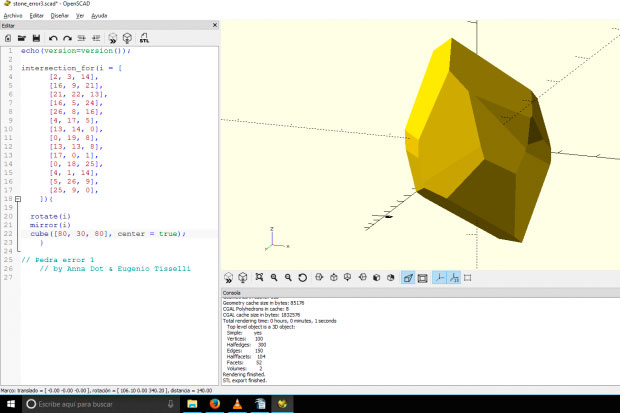Toggle show axes button
The image size is (620, 413).
point(438,277)
